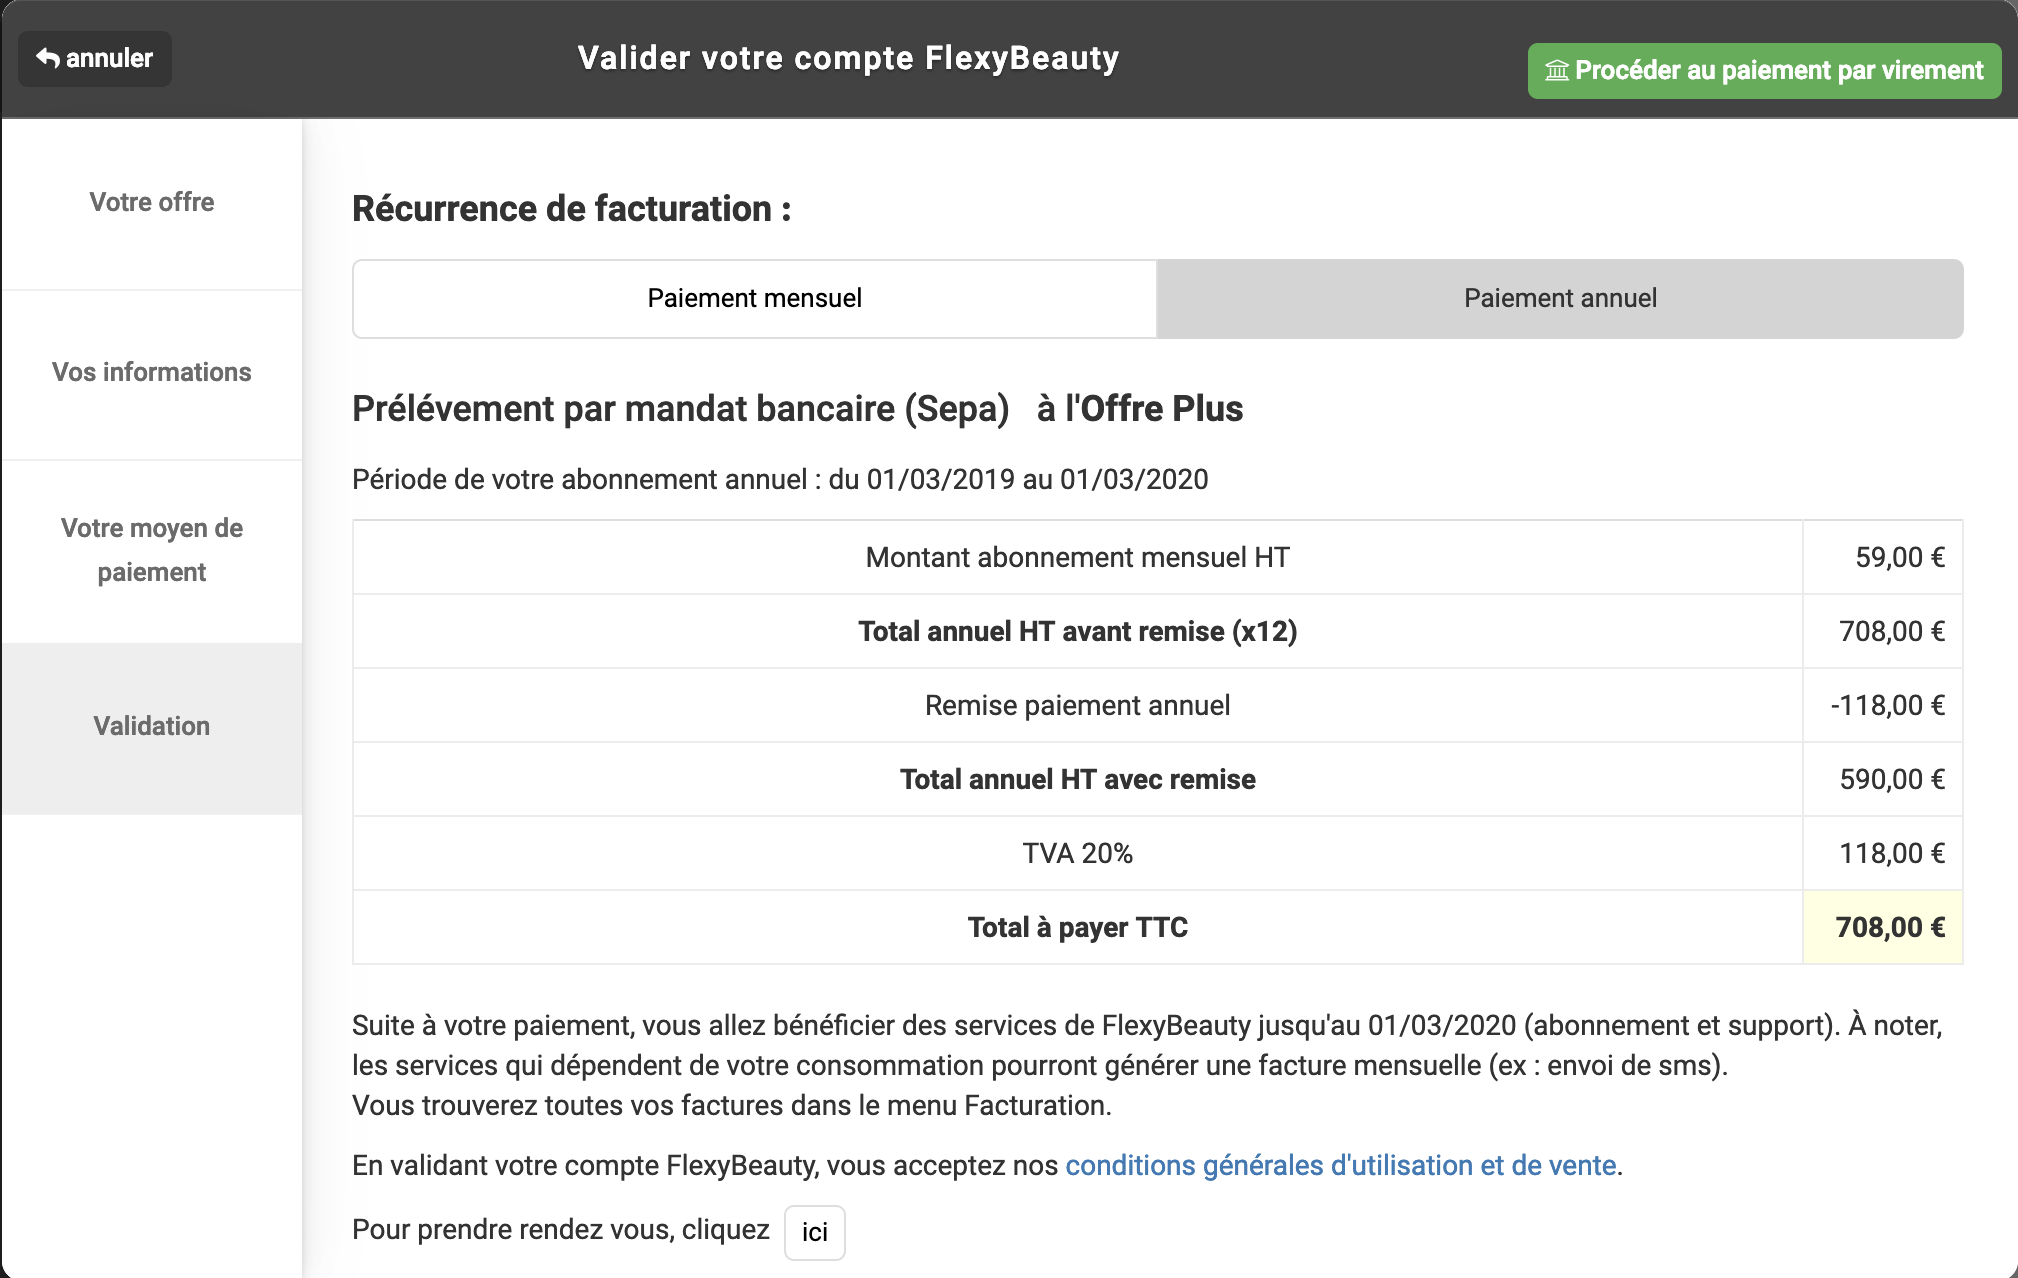Open the Validation step

tap(152, 727)
